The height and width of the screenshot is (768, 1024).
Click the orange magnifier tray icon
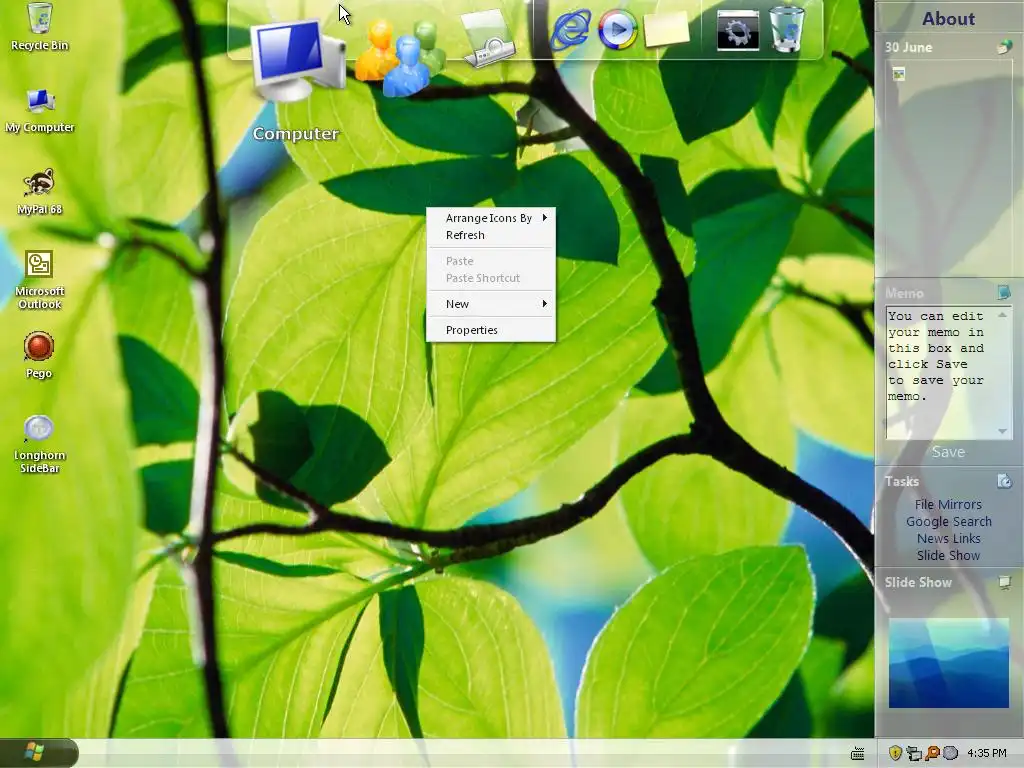(x=932, y=753)
